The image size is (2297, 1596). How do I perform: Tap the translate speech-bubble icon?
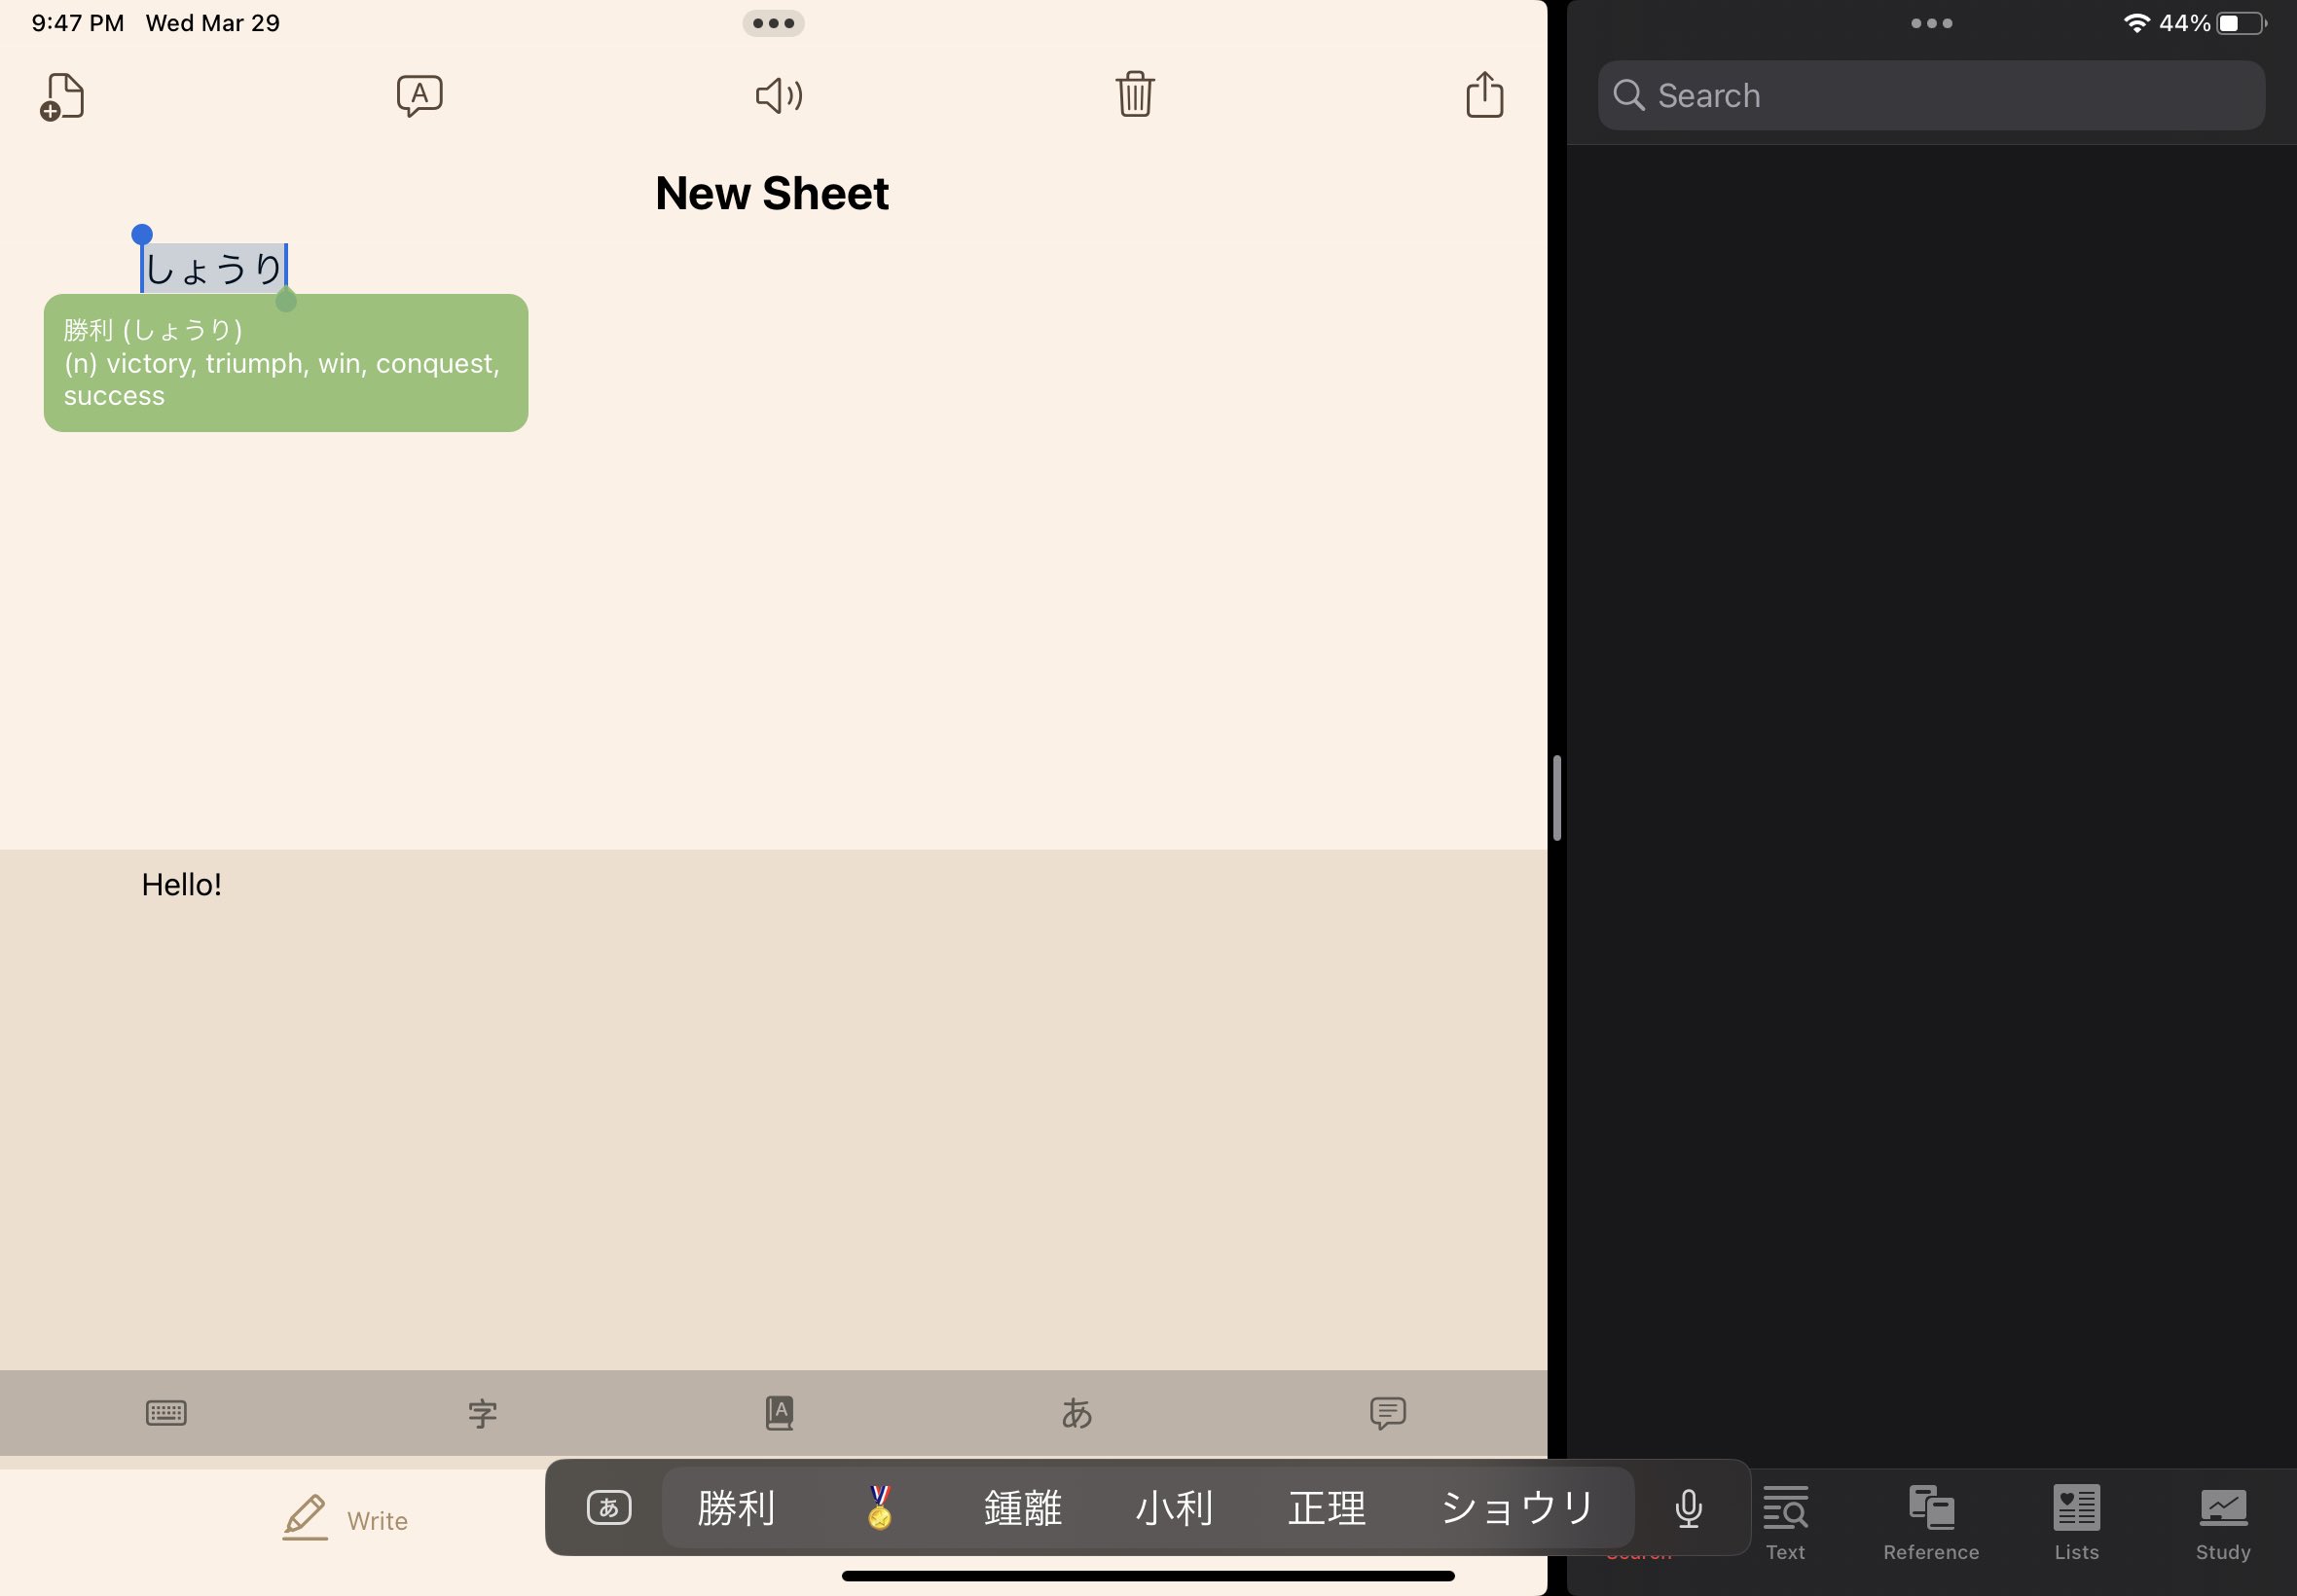coord(419,96)
